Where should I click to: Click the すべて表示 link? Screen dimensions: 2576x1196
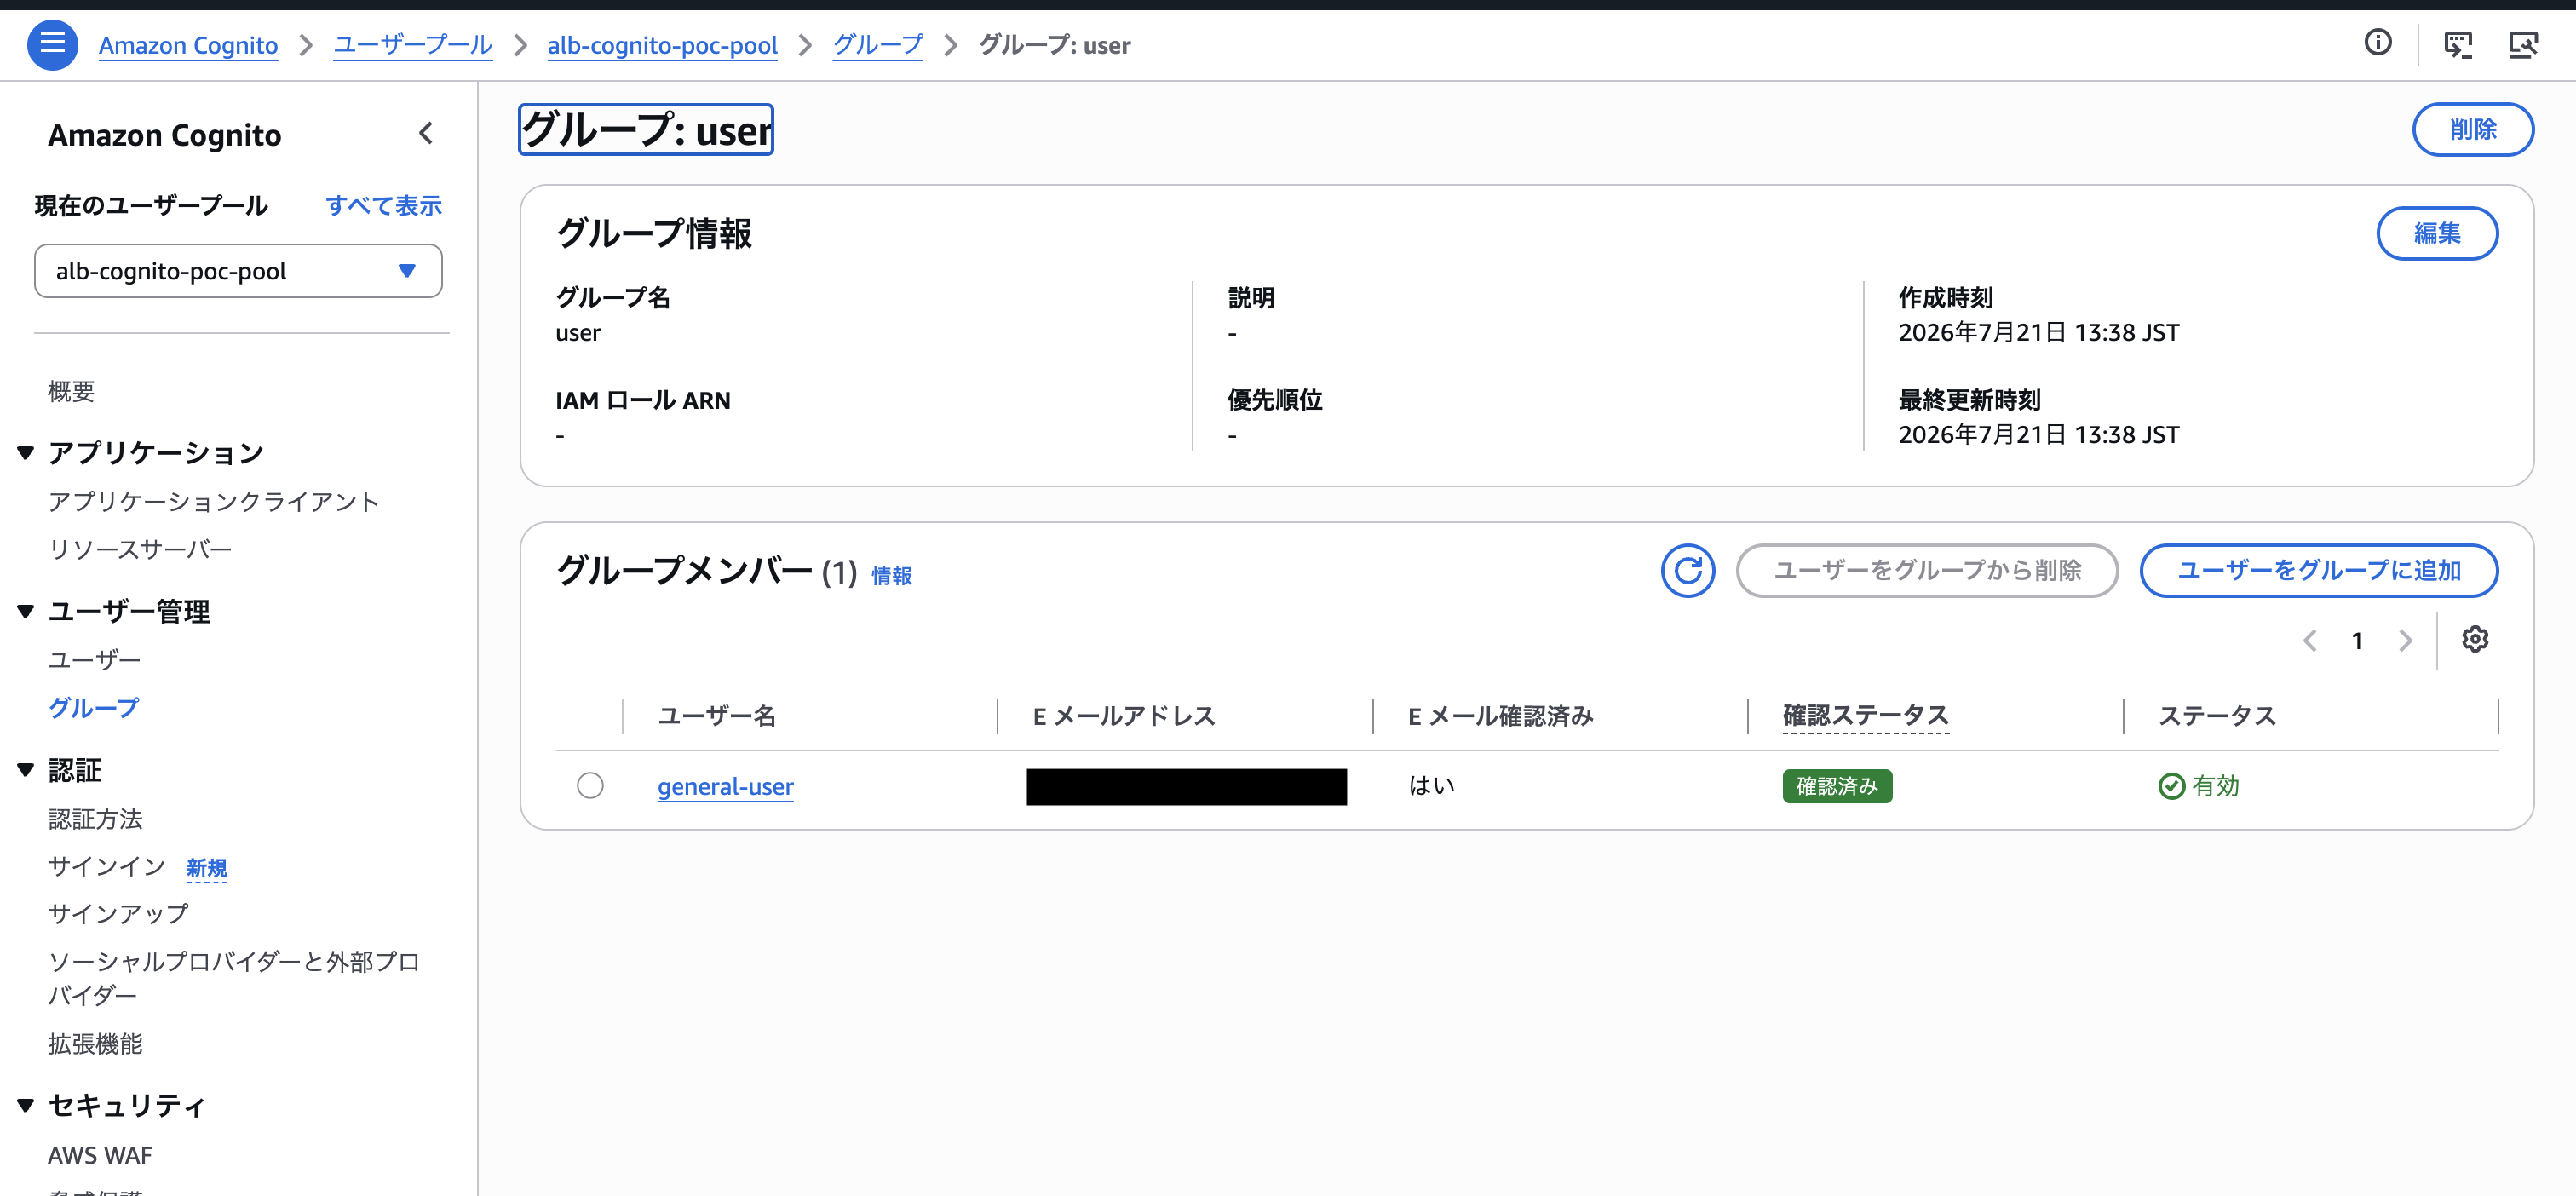click(383, 206)
